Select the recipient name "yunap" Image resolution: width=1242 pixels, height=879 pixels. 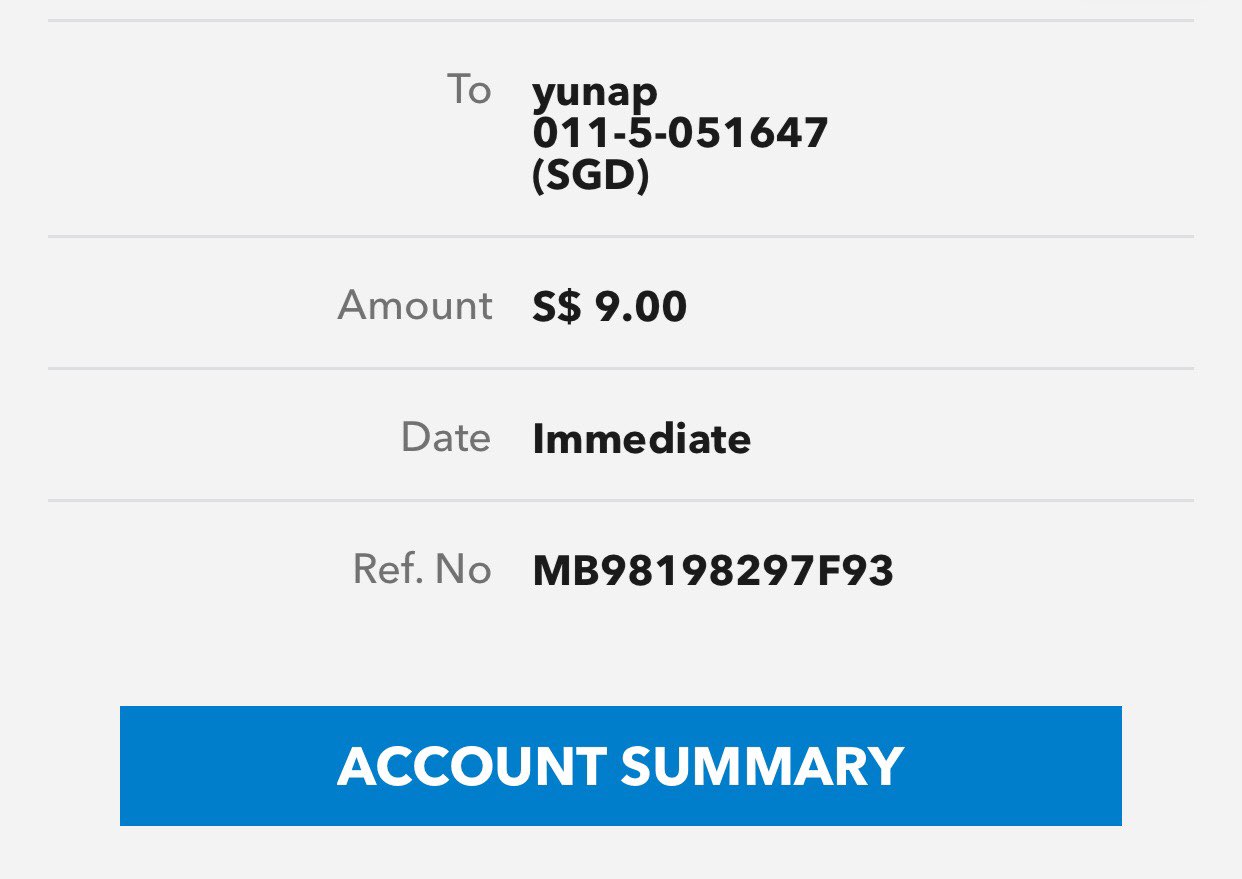[x=595, y=92]
